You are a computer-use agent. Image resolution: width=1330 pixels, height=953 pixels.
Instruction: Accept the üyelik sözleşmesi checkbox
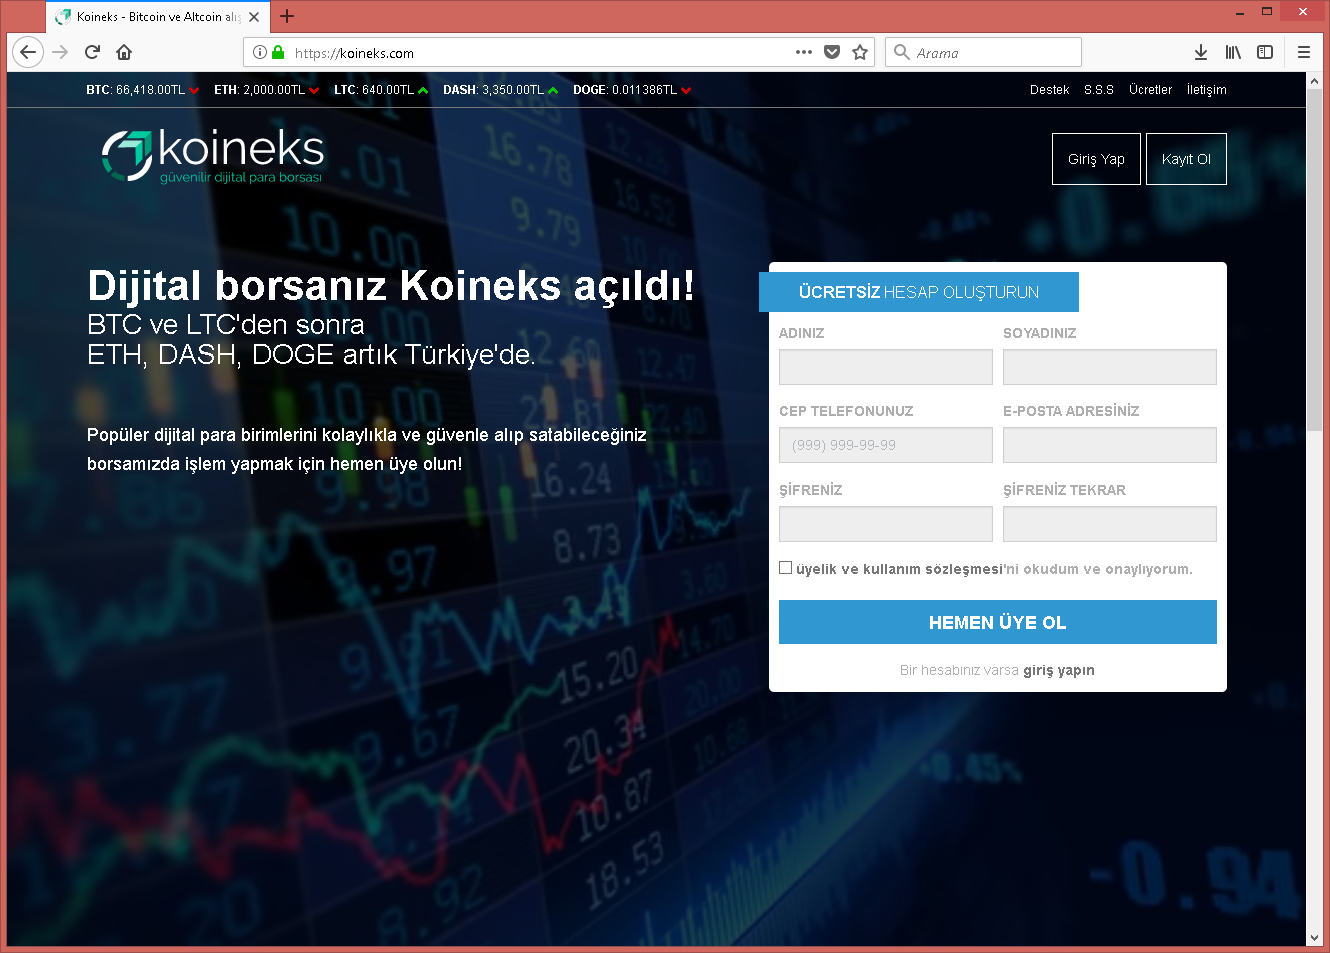click(x=786, y=568)
